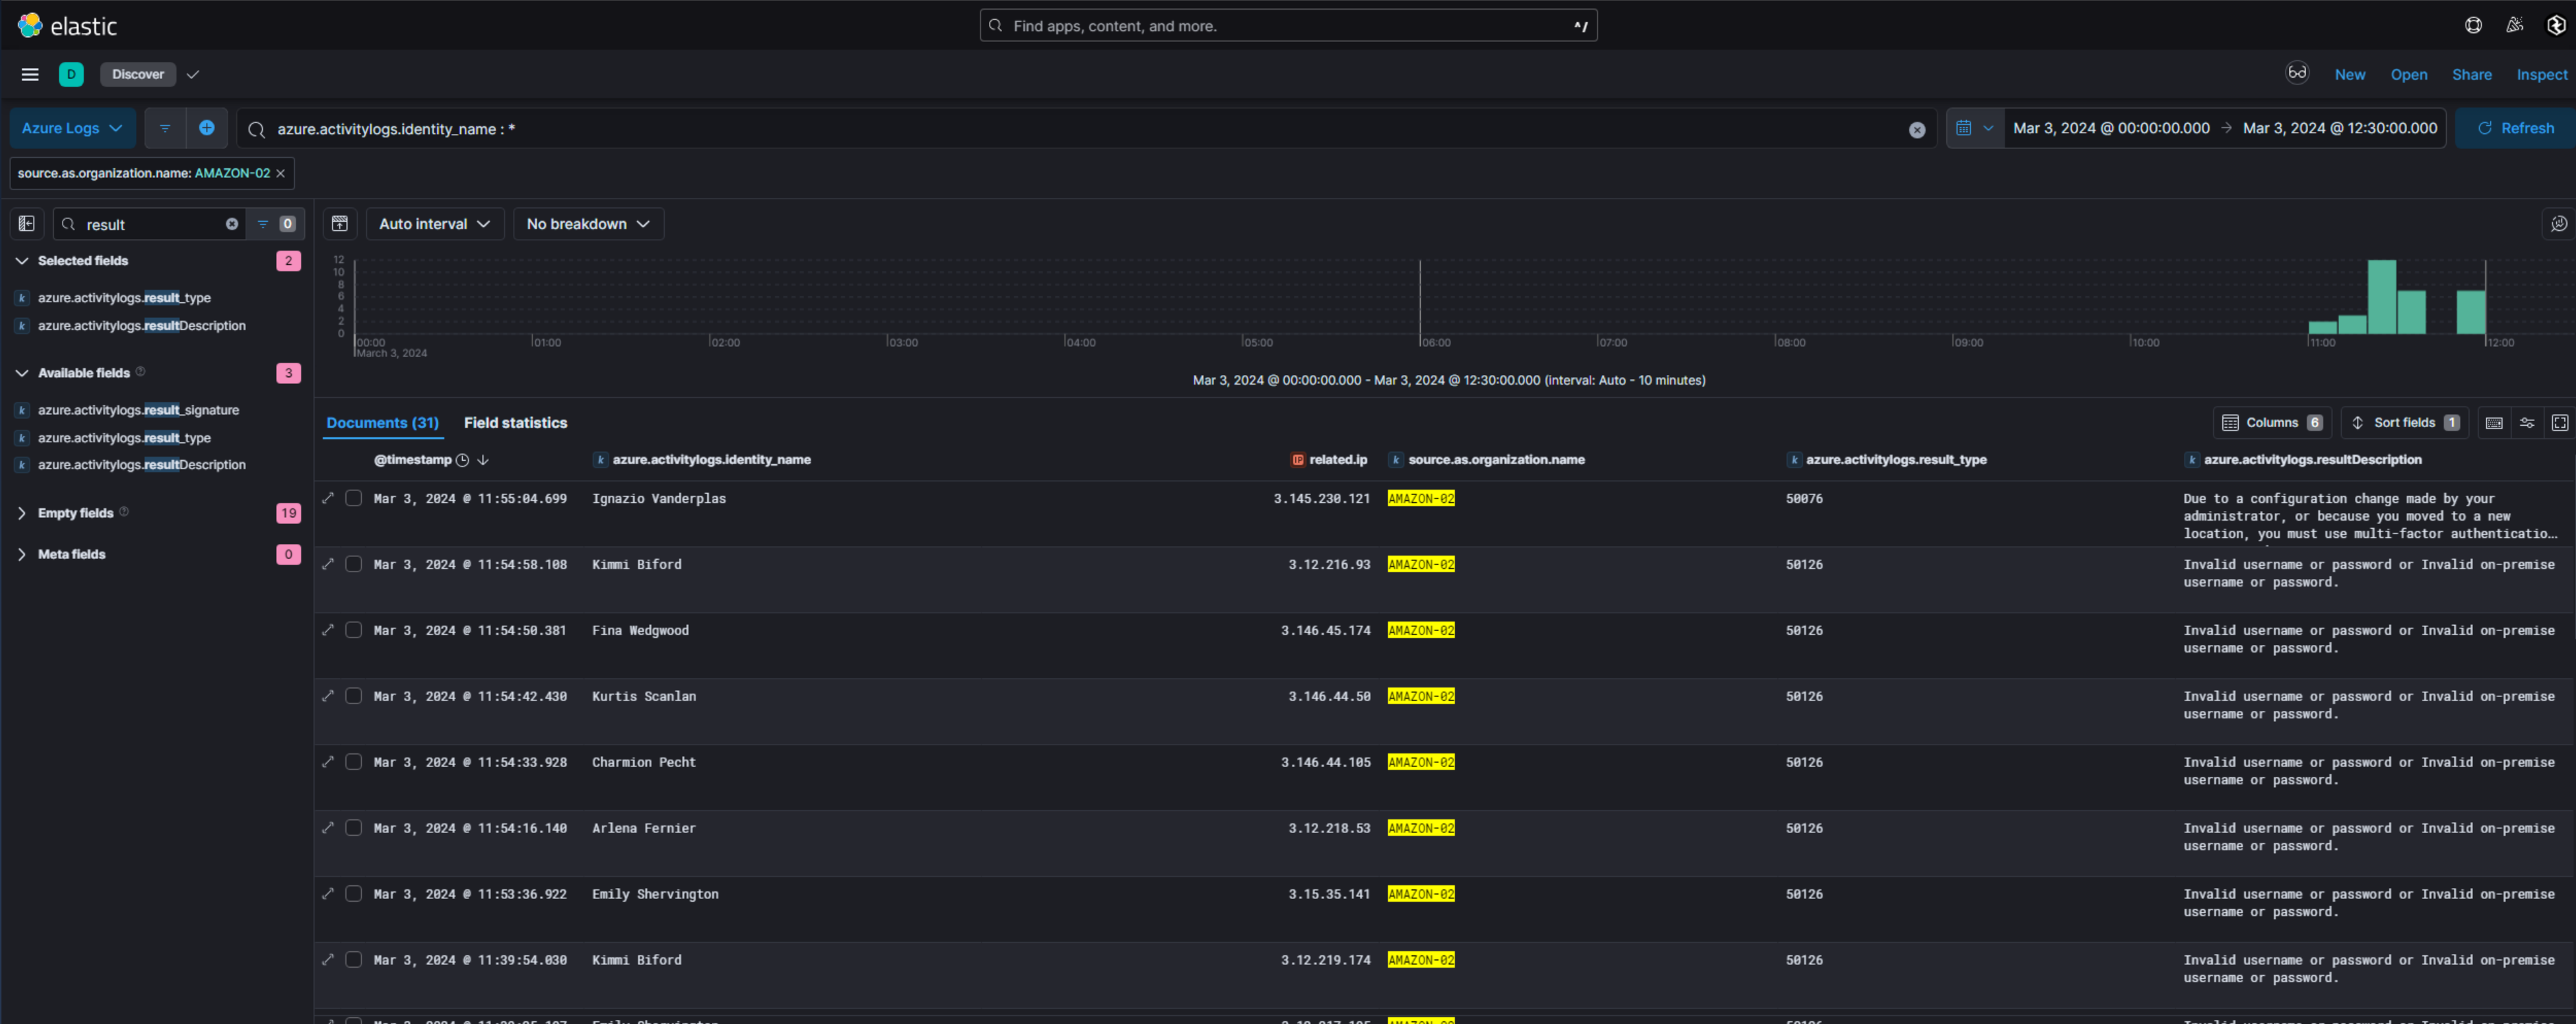Collapse the fields sidebar panel
The height and width of the screenshot is (1024, 2576).
26,224
